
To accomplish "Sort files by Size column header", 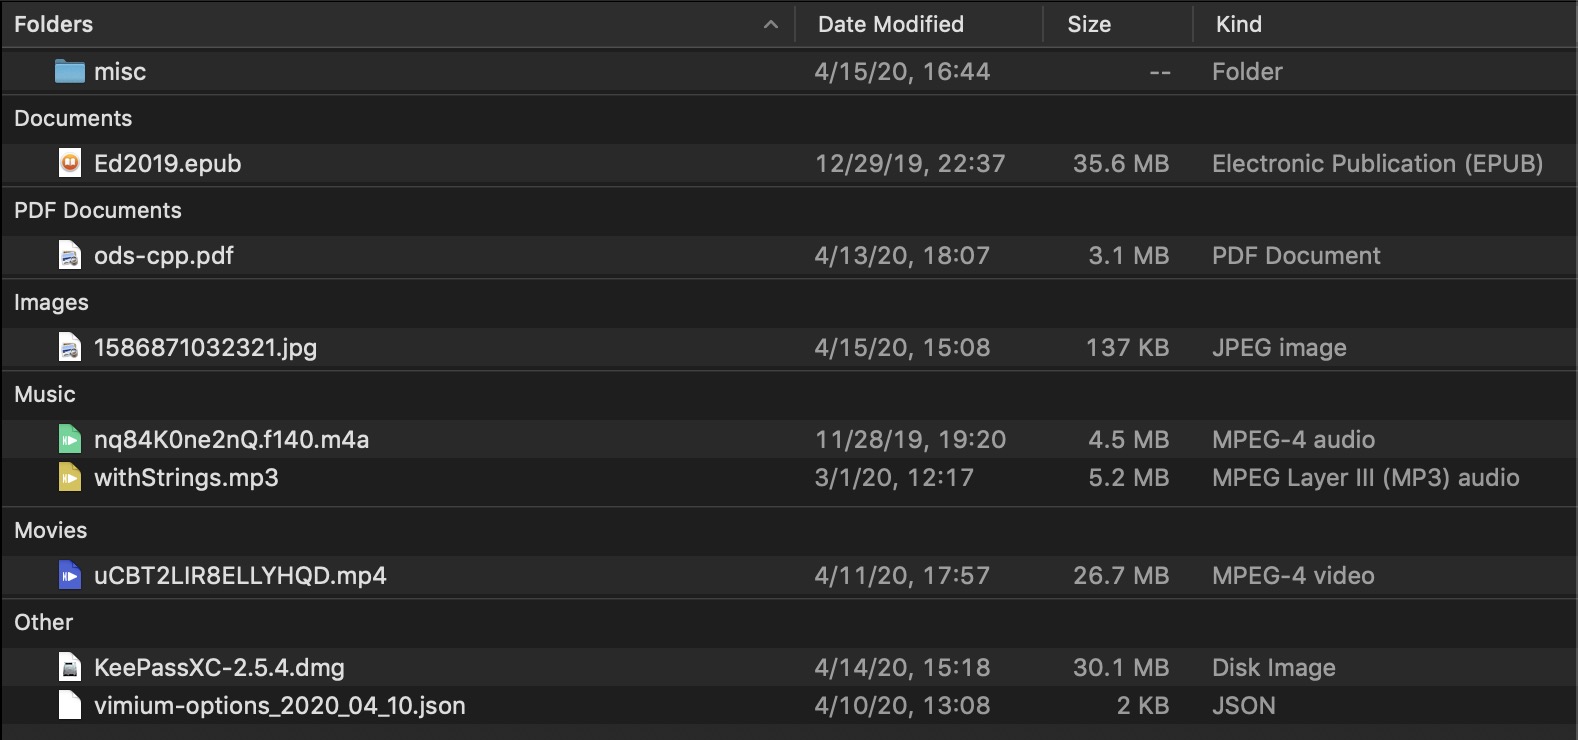I will (x=1088, y=24).
